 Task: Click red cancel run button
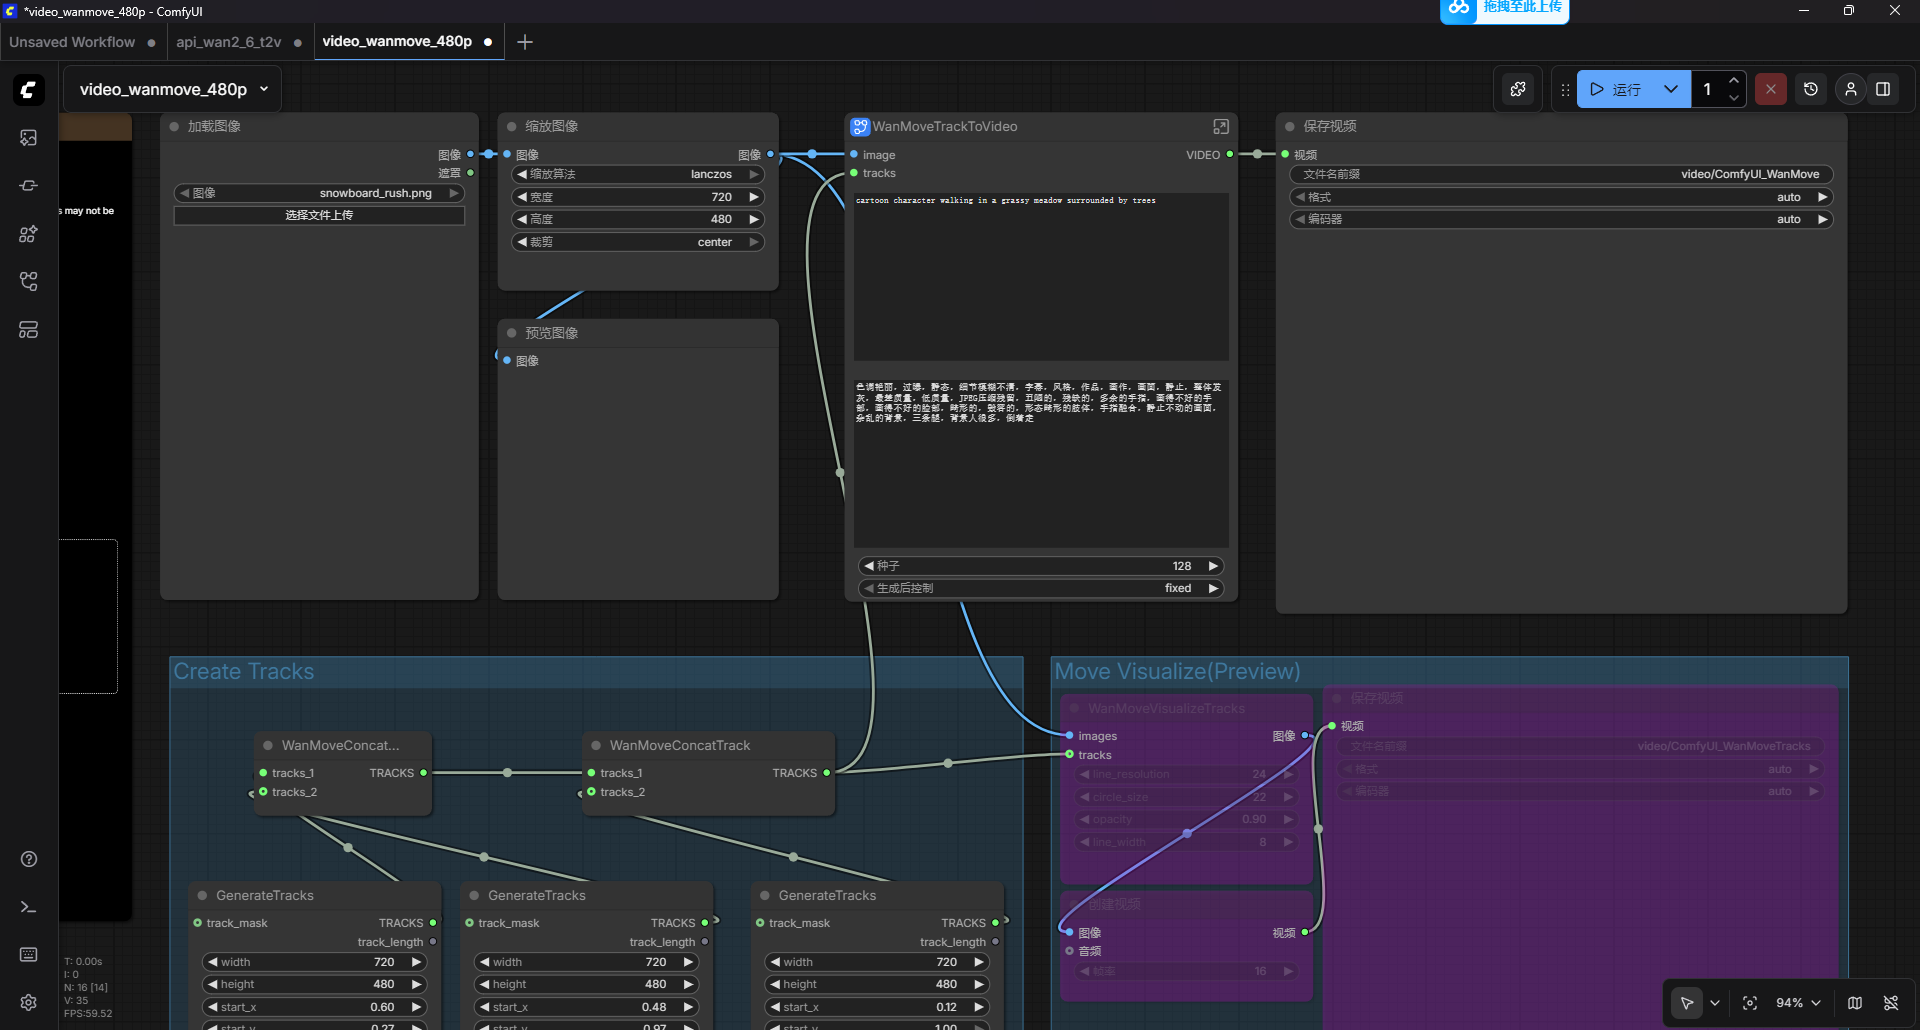1770,89
